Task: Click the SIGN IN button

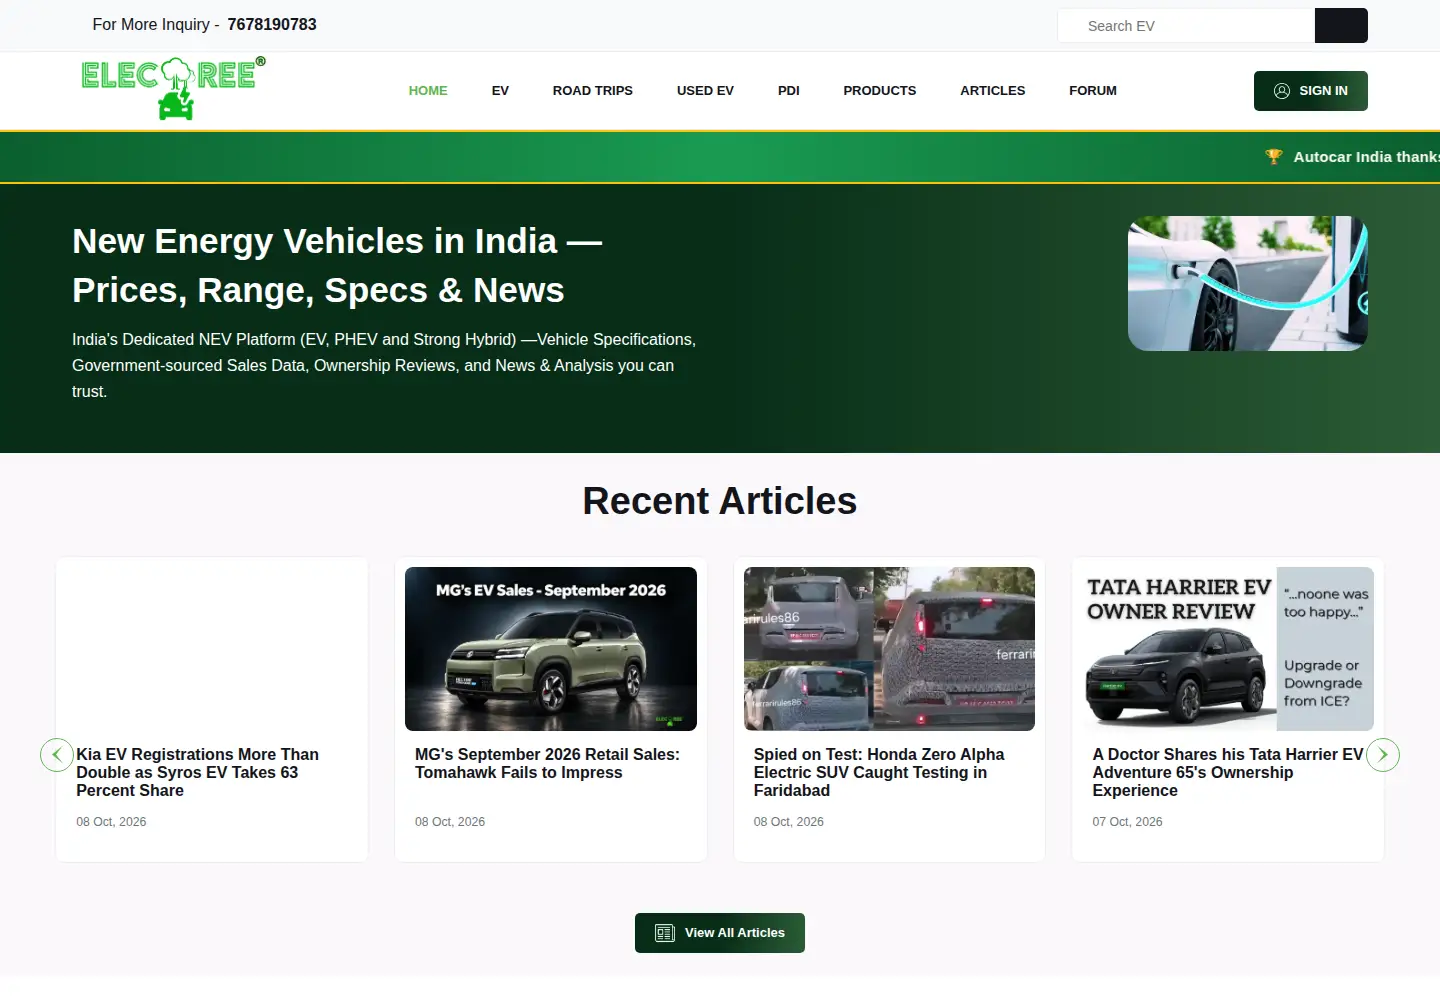Action: (x=1311, y=91)
